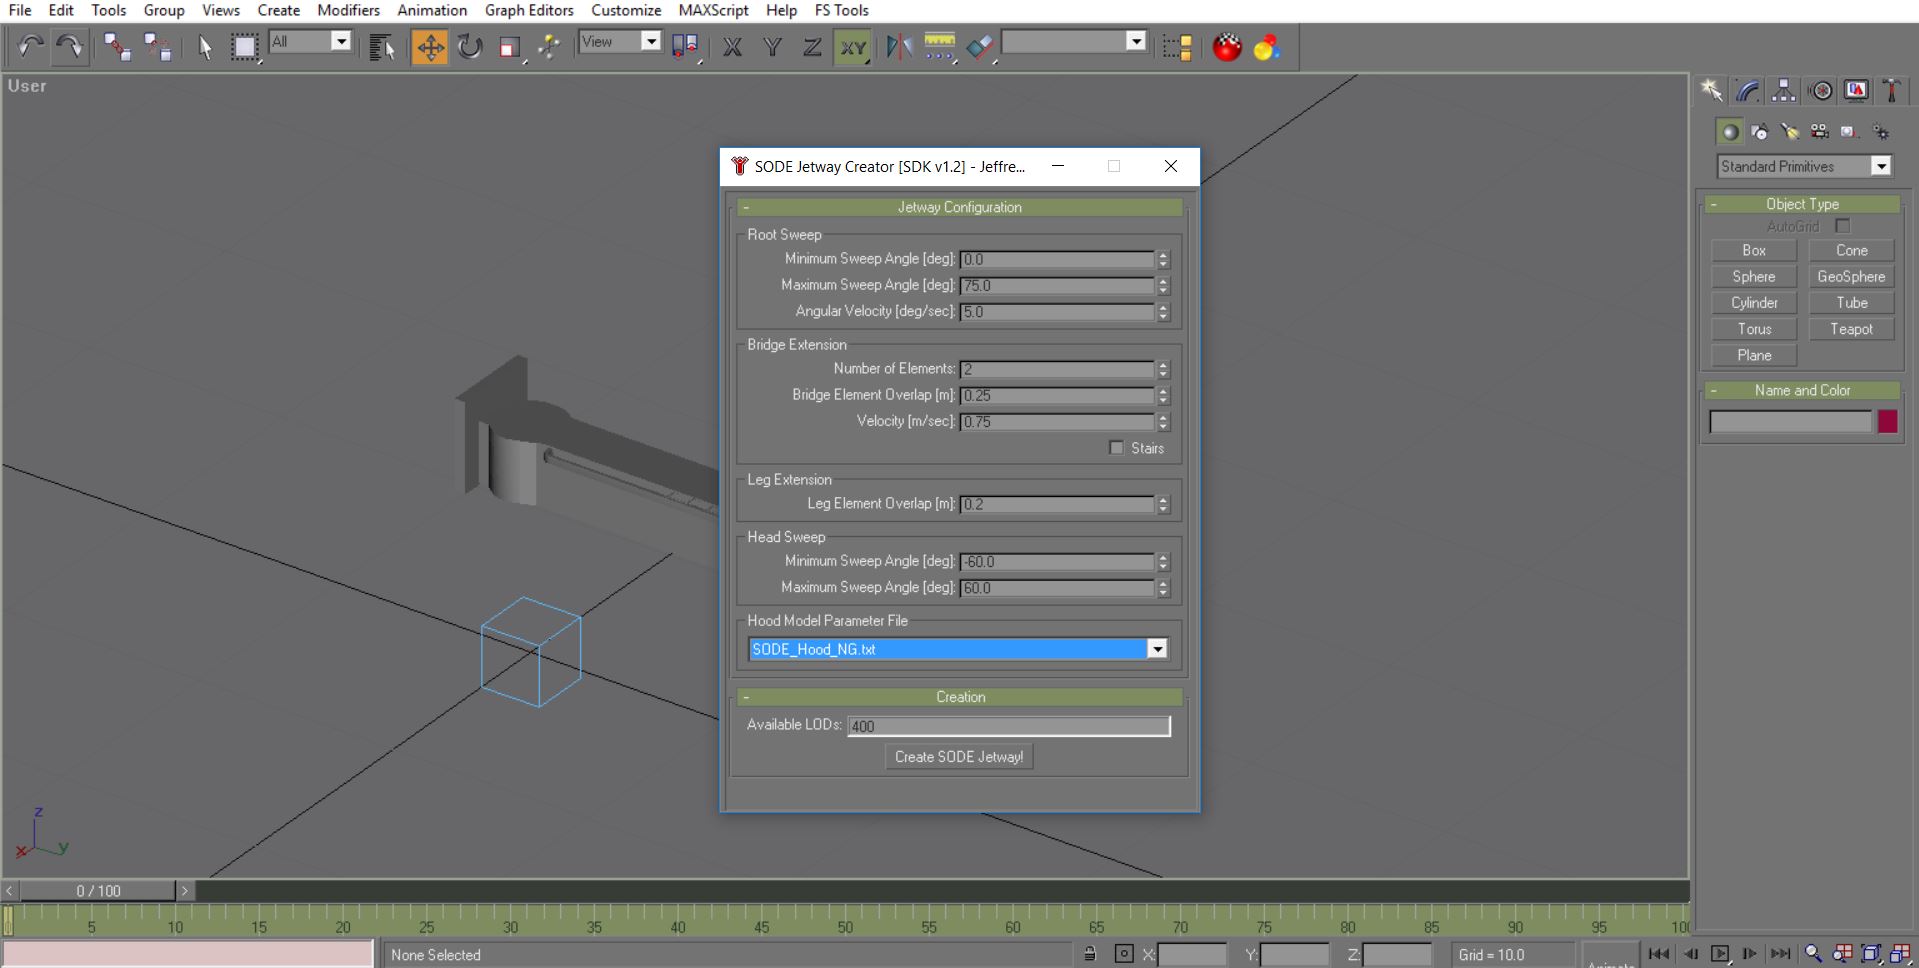The height and width of the screenshot is (968, 1919).
Task: Restrict transform to Y axis
Action: (x=772, y=47)
